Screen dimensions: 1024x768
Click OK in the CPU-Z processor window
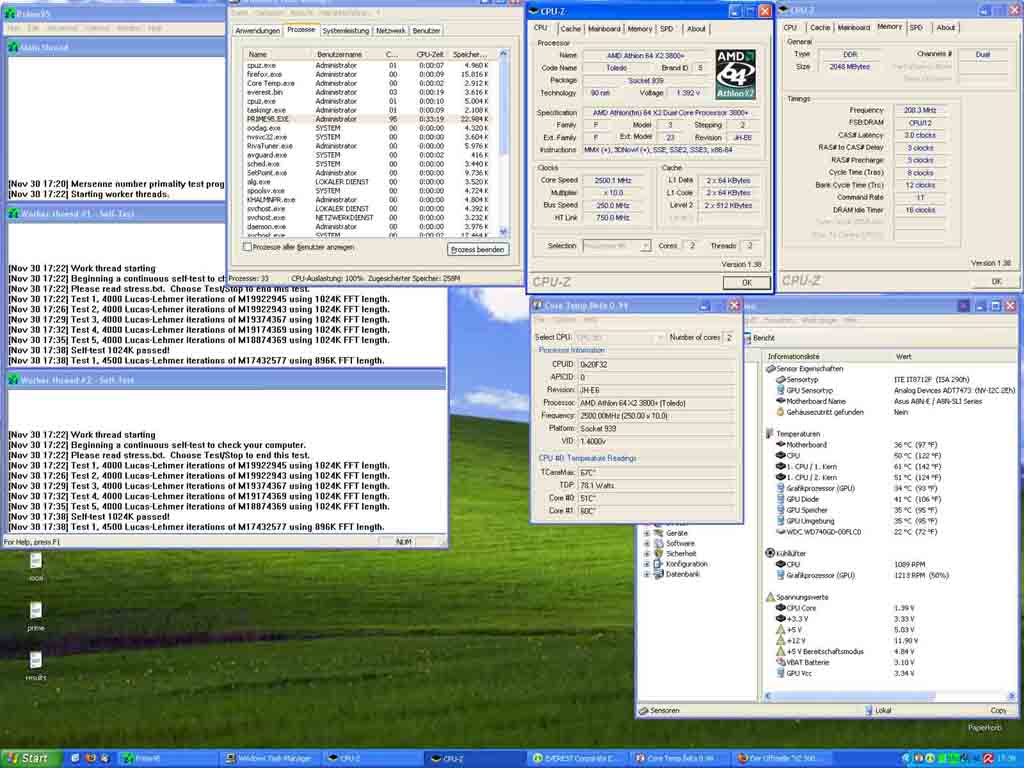coord(746,283)
